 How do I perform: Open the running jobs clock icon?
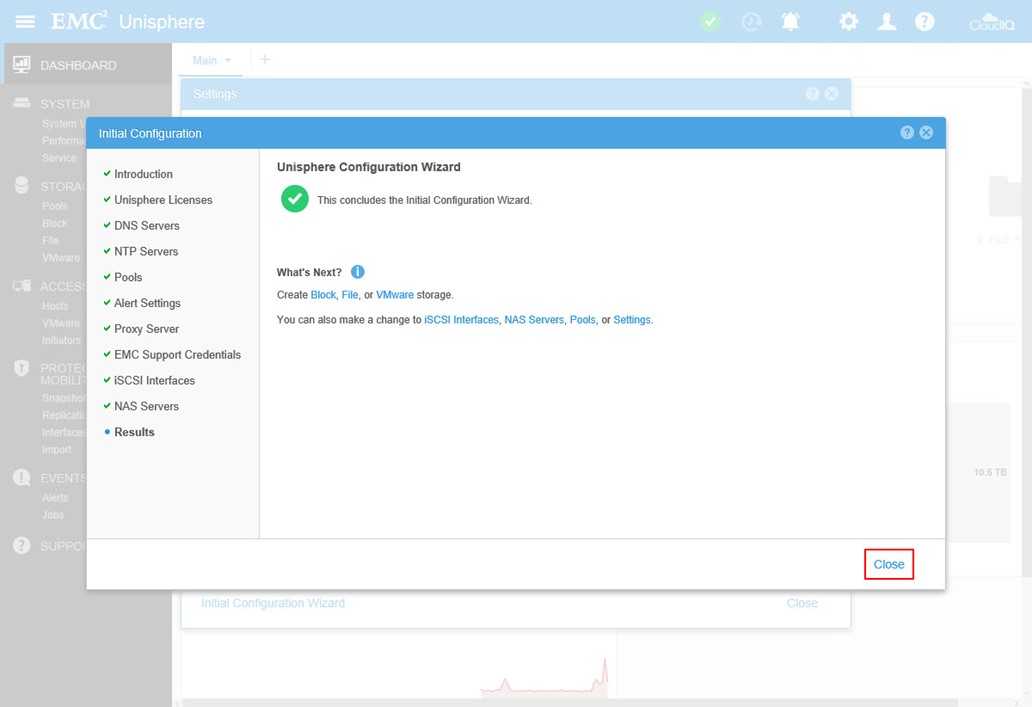(x=751, y=22)
